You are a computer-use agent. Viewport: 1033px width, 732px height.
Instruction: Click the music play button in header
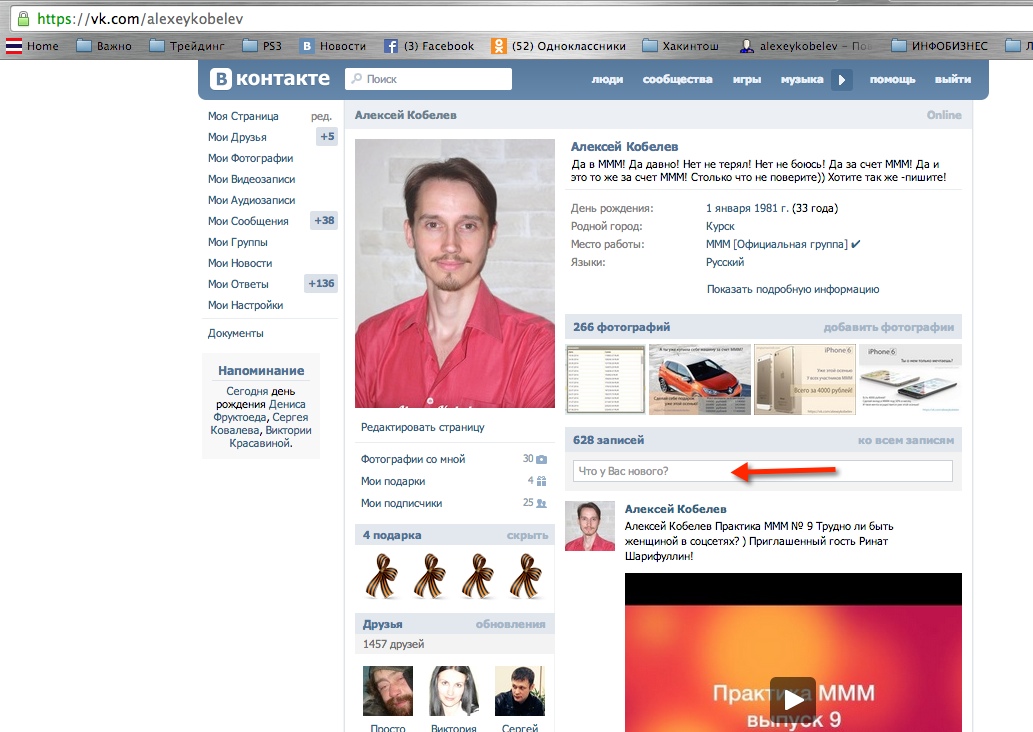[841, 80]
